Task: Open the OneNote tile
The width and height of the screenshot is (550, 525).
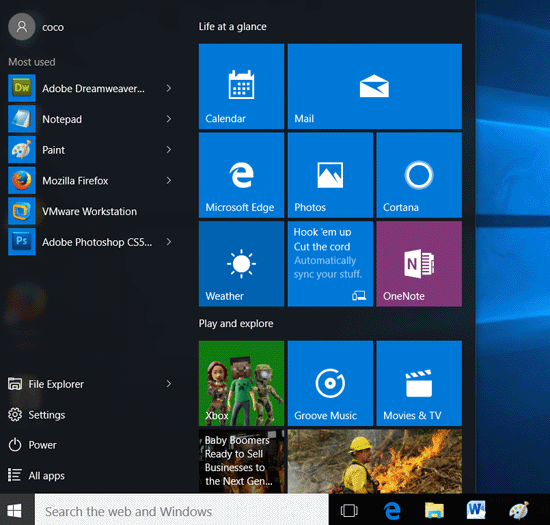Action: pos(419,264)
